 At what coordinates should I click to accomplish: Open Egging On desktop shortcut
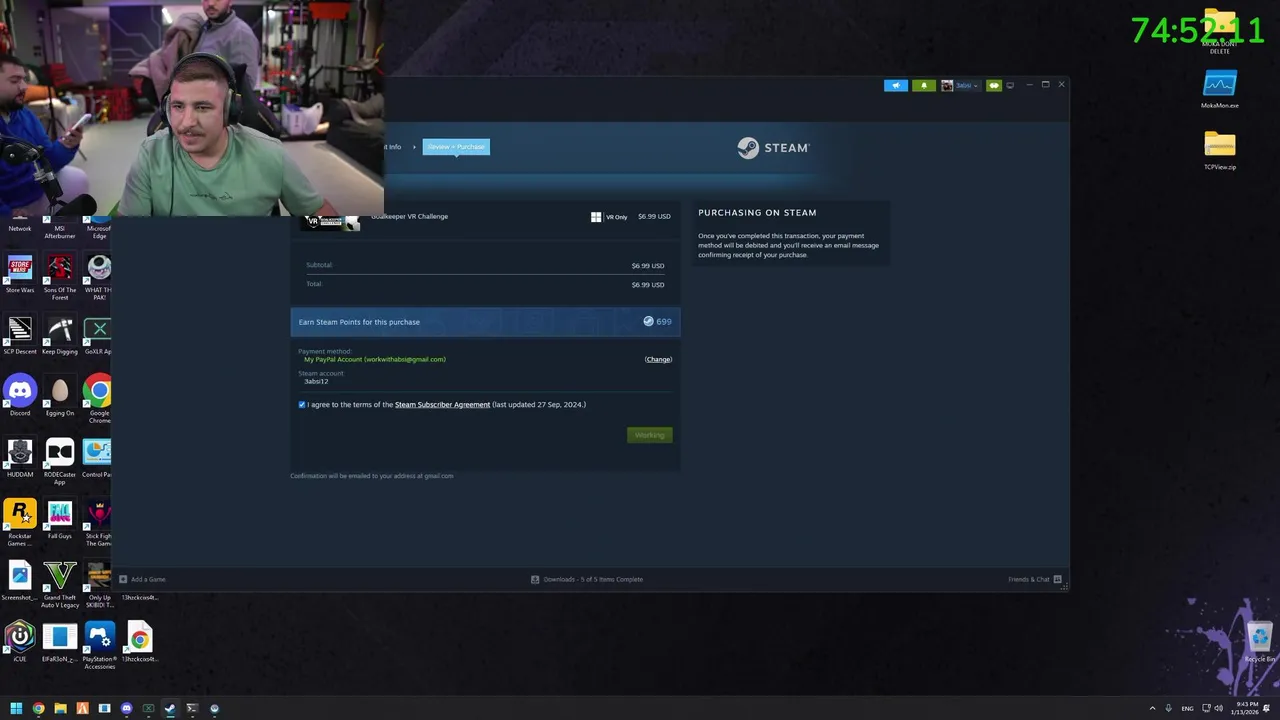(x=60, y=397)
